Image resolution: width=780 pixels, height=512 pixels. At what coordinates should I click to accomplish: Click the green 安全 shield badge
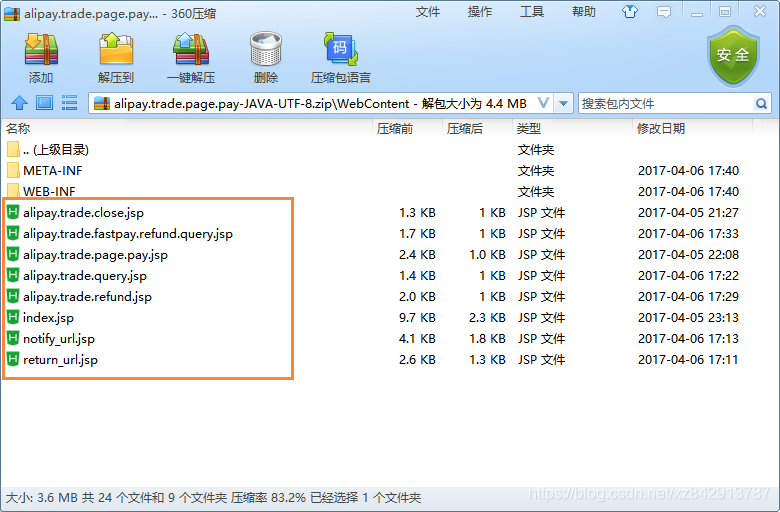pos(733,56)
